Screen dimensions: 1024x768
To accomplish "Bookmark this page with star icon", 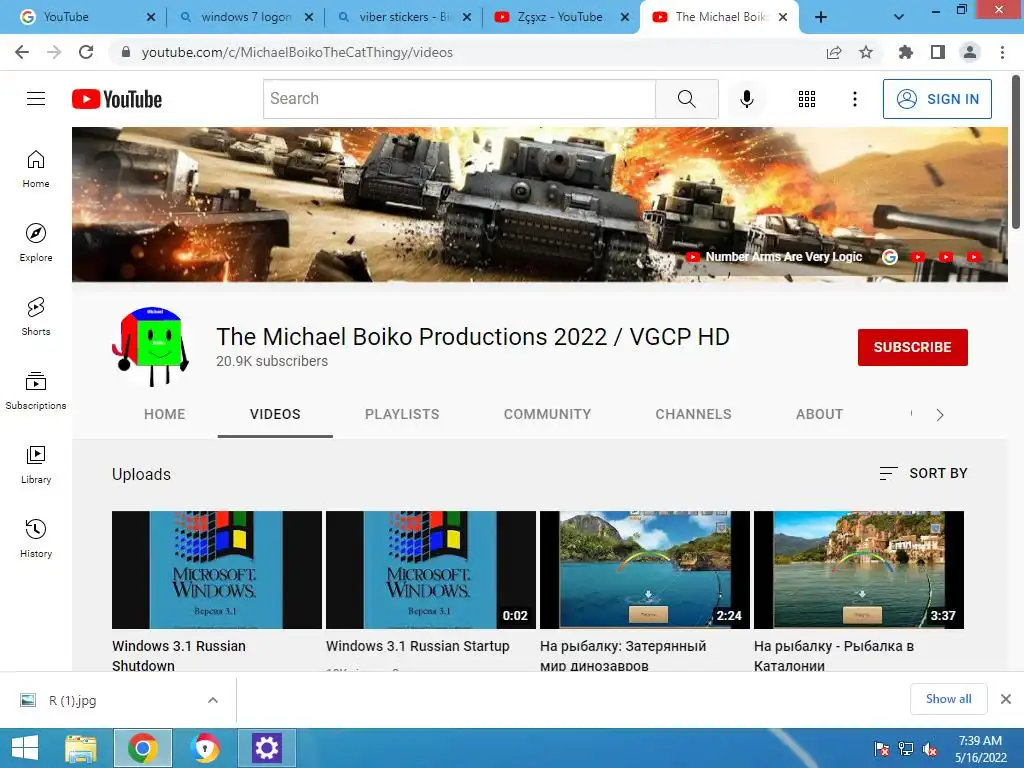I will tap(866, 52).
